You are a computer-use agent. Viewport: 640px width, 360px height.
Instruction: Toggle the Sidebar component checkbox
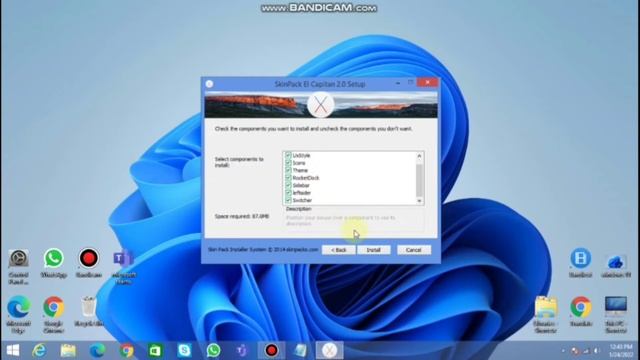click(x=288, y=185)
